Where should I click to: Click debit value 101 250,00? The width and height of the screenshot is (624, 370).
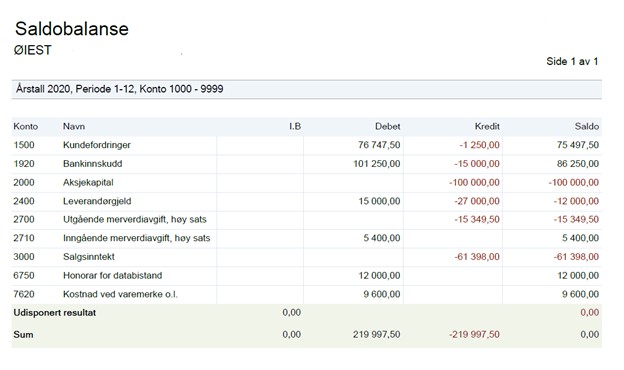[x=376, y=164]
